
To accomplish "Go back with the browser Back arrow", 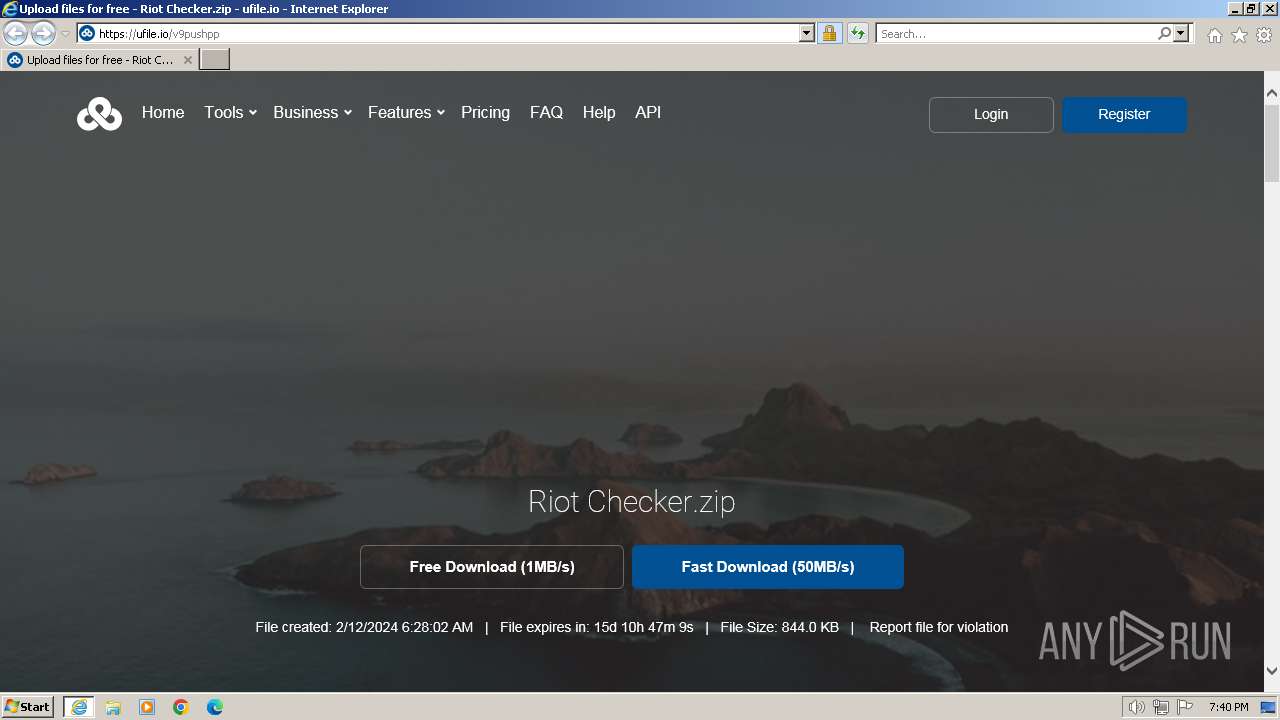I will coord(15,33).
